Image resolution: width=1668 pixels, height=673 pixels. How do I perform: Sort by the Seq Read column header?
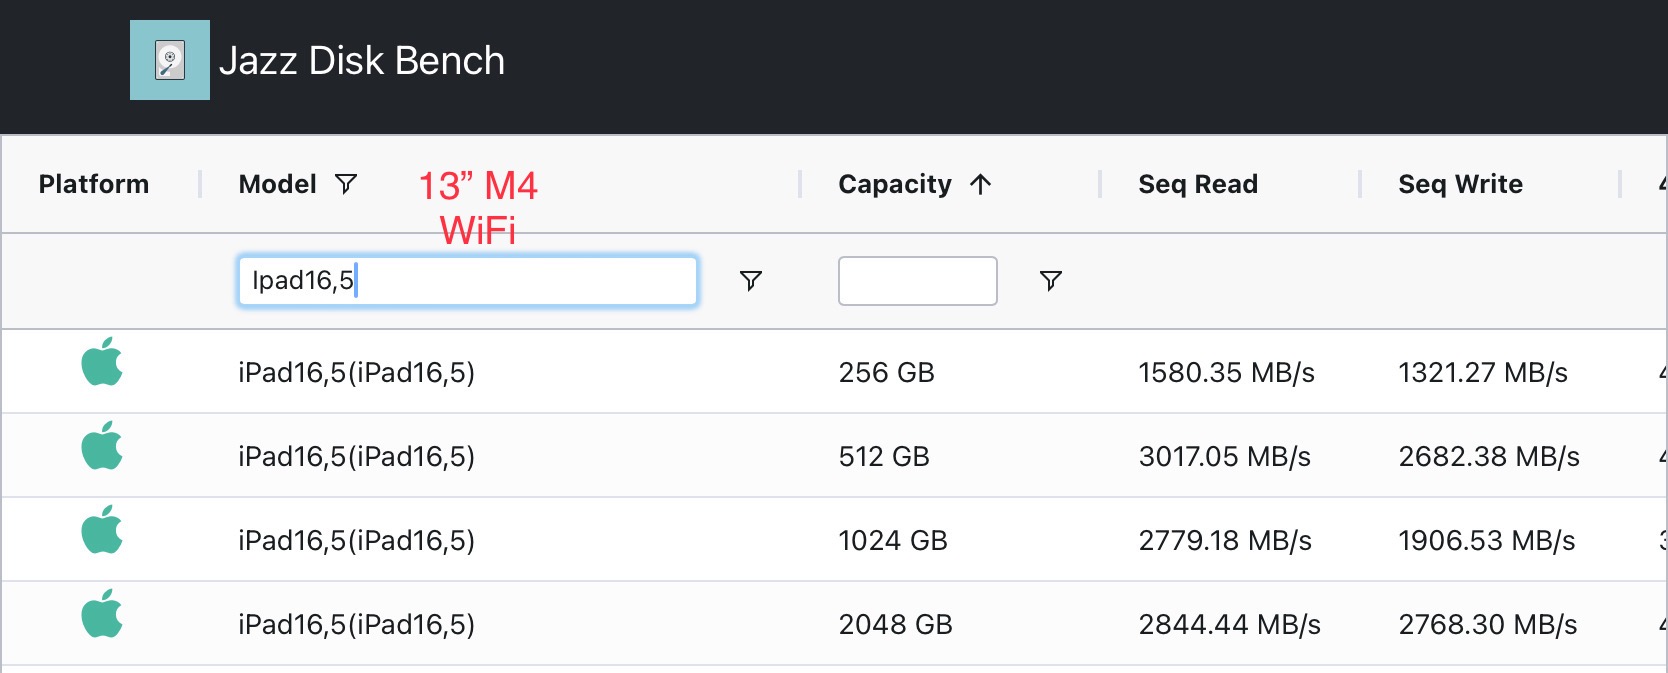(1198, 184)
